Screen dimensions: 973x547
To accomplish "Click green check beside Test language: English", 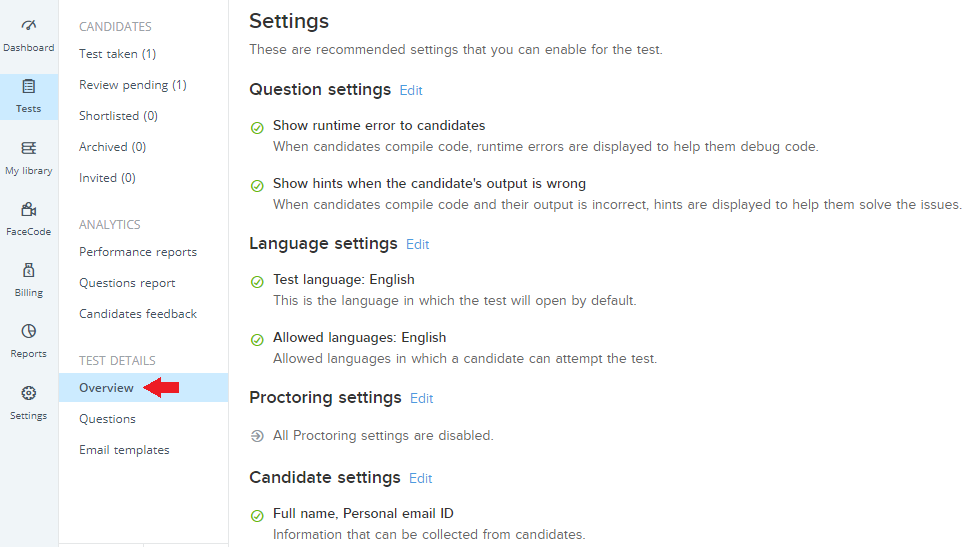I will pos(257,282).
